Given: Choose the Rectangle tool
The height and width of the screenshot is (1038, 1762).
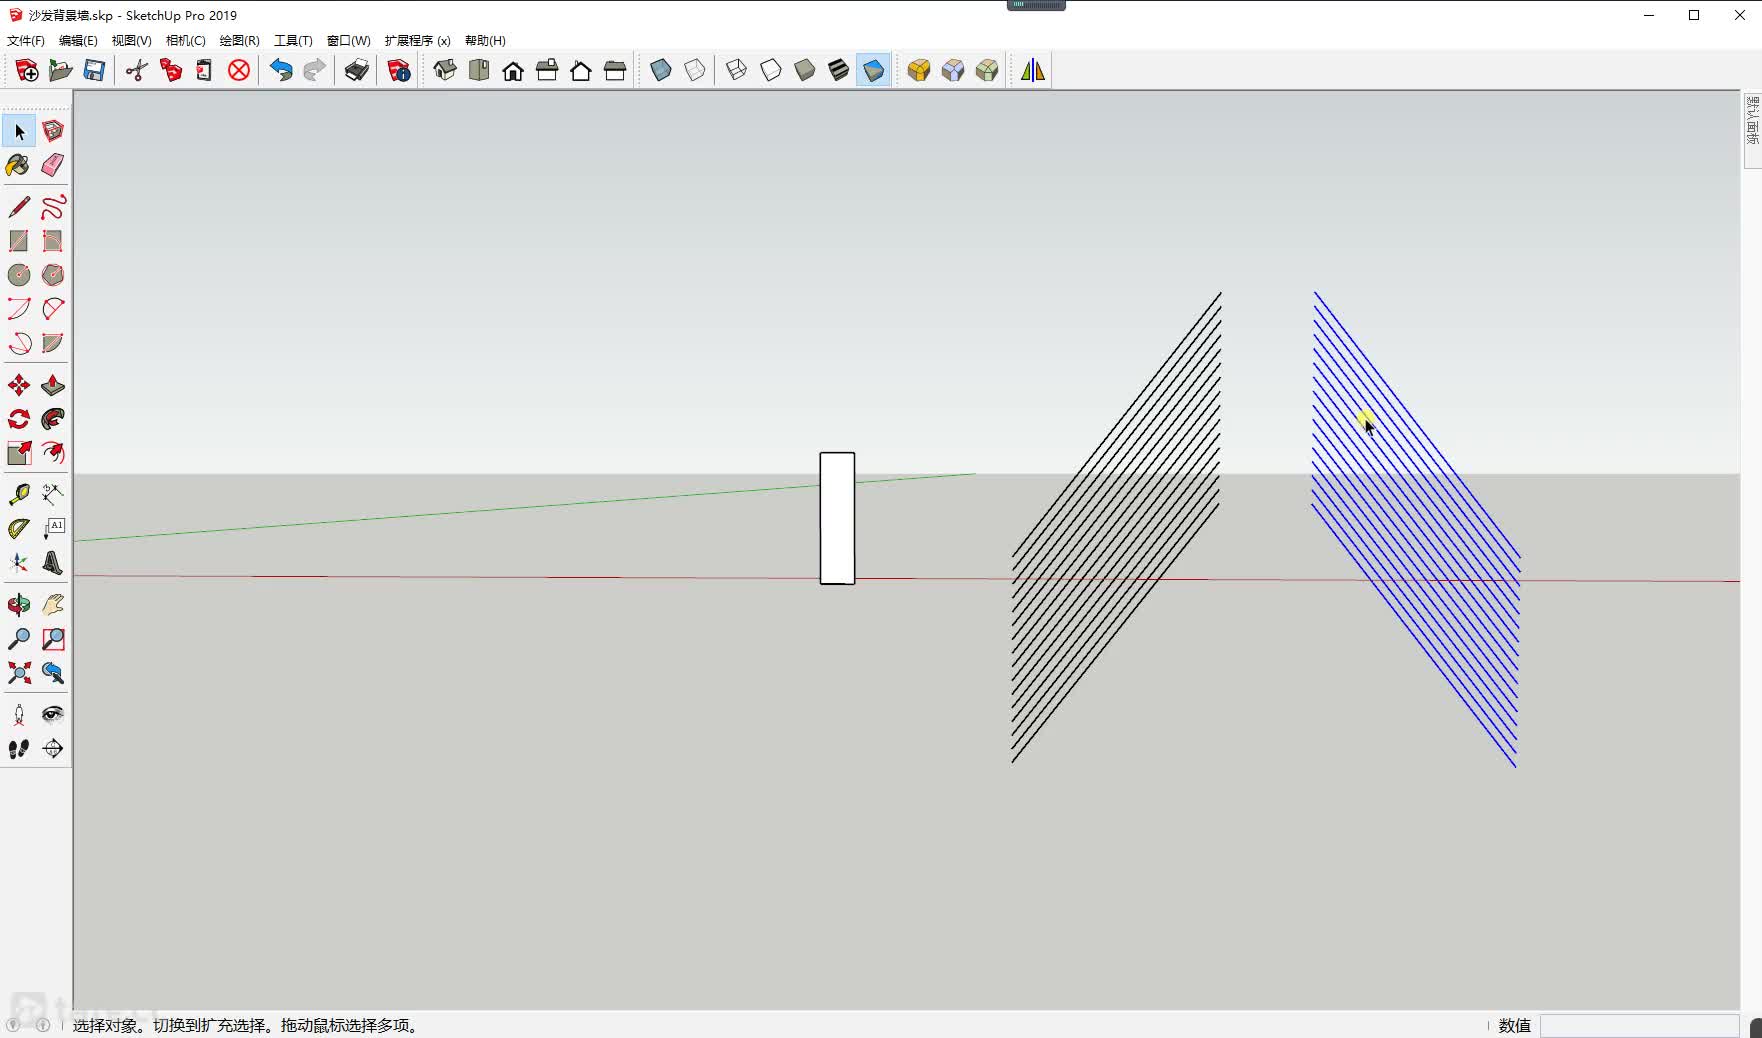Looking at the screenshot, I should (x=19, y=241).
